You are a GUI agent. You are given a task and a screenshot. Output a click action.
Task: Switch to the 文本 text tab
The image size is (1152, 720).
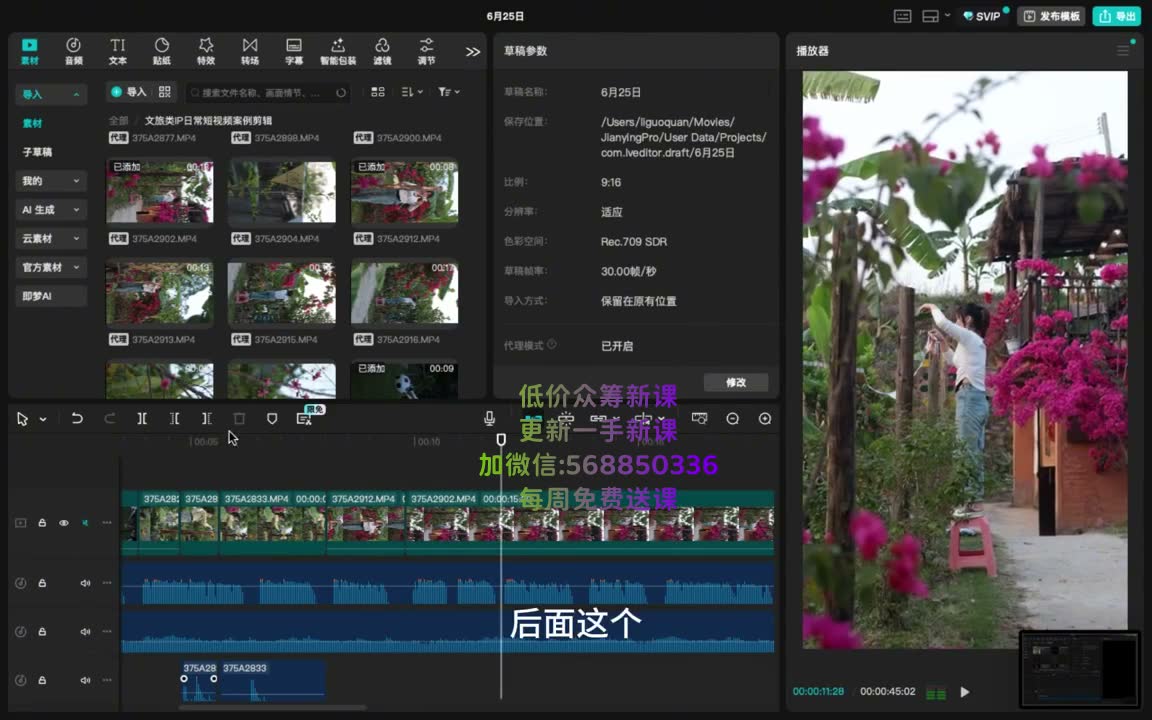[118, 51]
